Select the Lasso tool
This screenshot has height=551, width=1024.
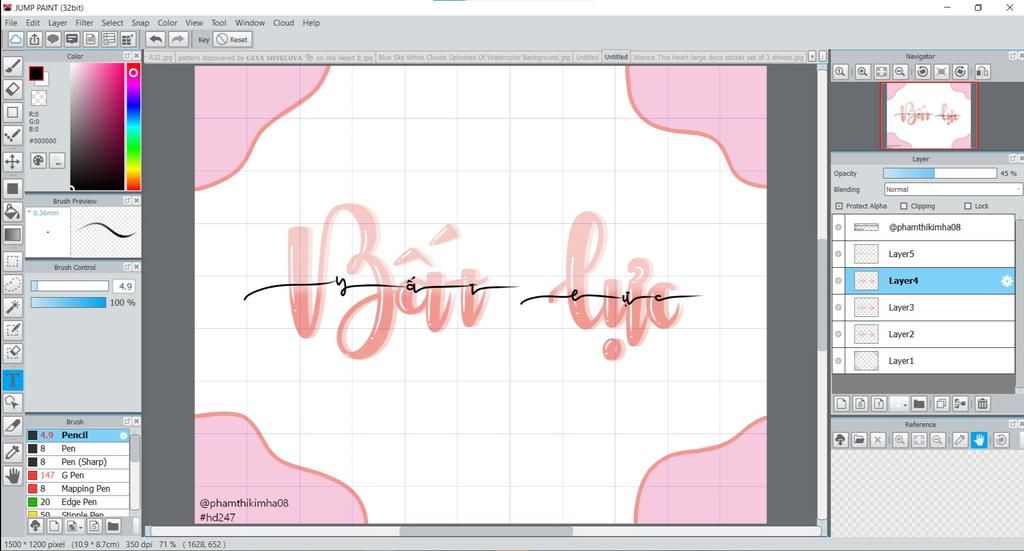tap(12, 285)
